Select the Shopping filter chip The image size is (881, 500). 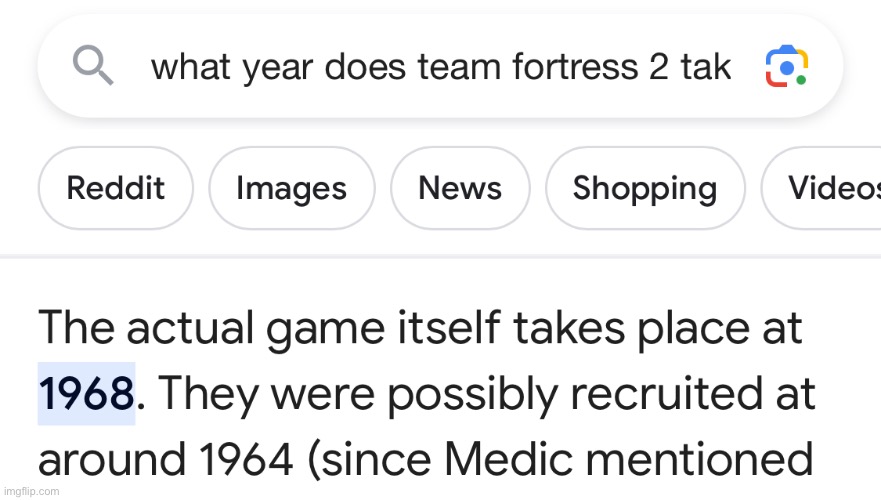coord(645,188)
